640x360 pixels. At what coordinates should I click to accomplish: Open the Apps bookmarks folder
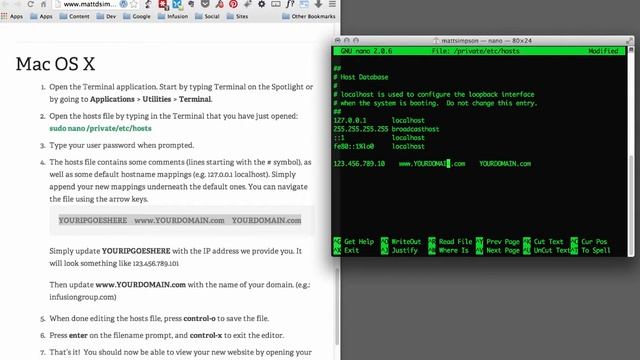coord(41,16)
